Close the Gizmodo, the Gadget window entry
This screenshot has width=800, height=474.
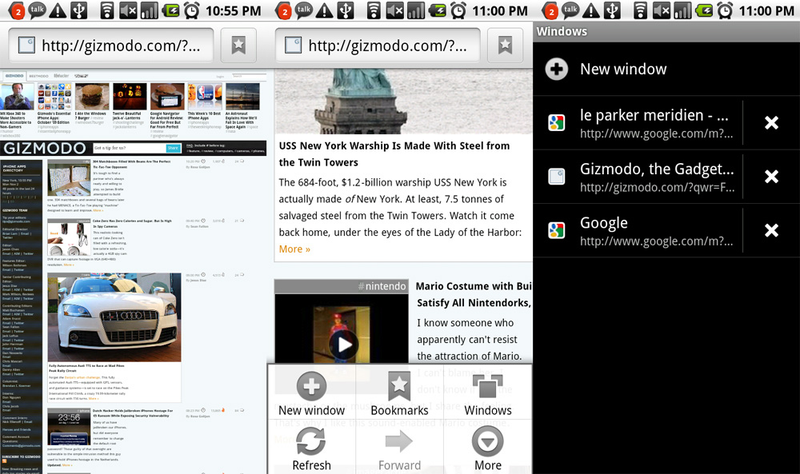tap(771, 177)
